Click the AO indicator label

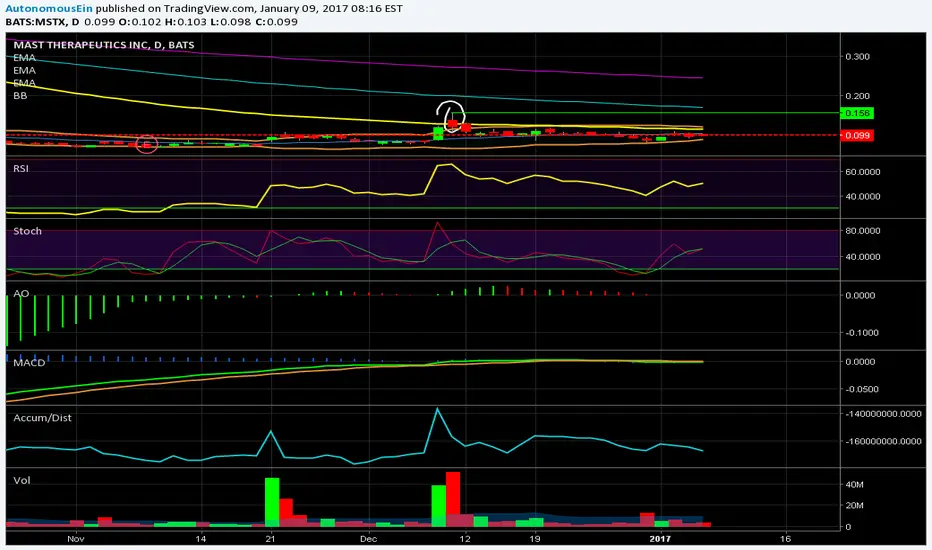pyautogui.click(x=21, y=294)
